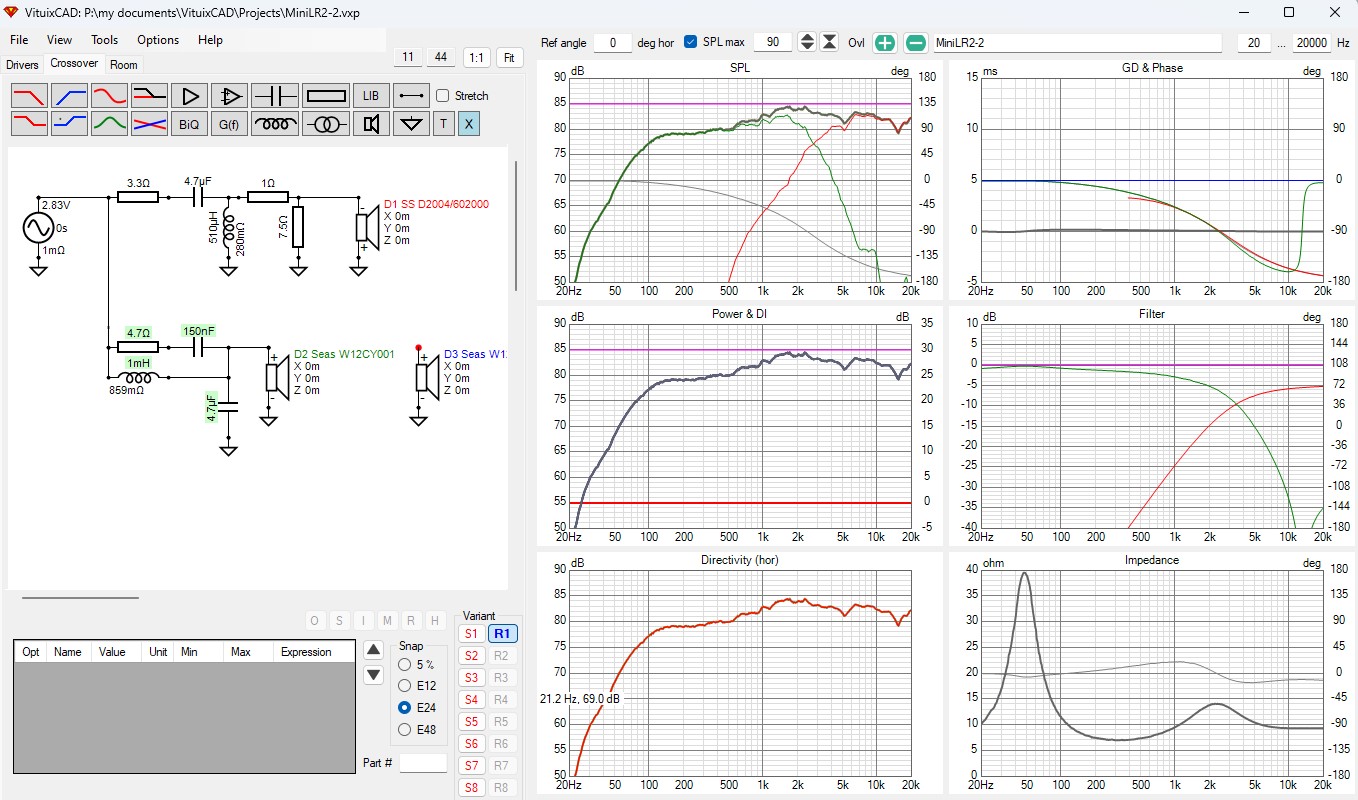Select the E12 snap option
Screen dimensions: 1358x800
(404, 686)
